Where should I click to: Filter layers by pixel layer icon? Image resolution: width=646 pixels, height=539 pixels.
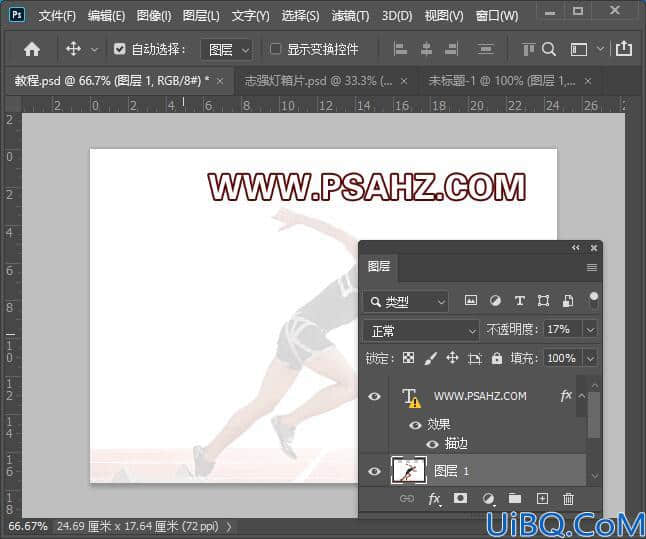point(470,300)
